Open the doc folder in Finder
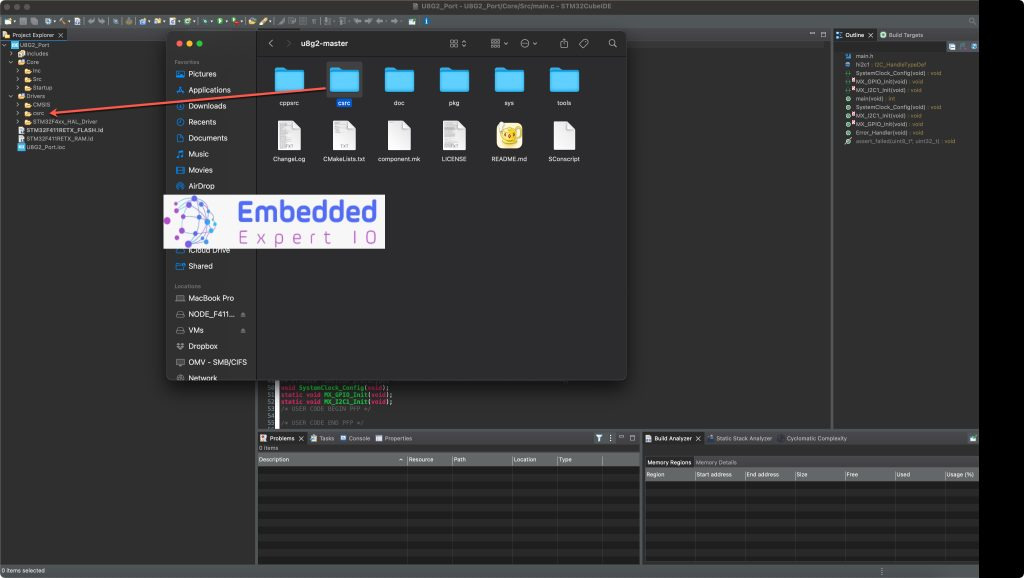Viewport: 1024px width, 578px height. point(399,86)
